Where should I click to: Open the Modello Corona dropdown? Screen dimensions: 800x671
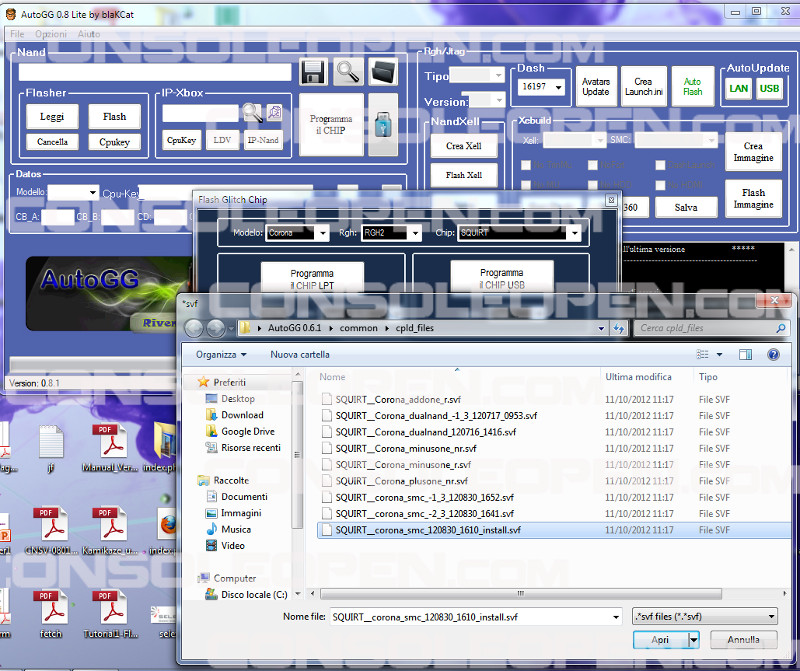(x=321, y=233)
